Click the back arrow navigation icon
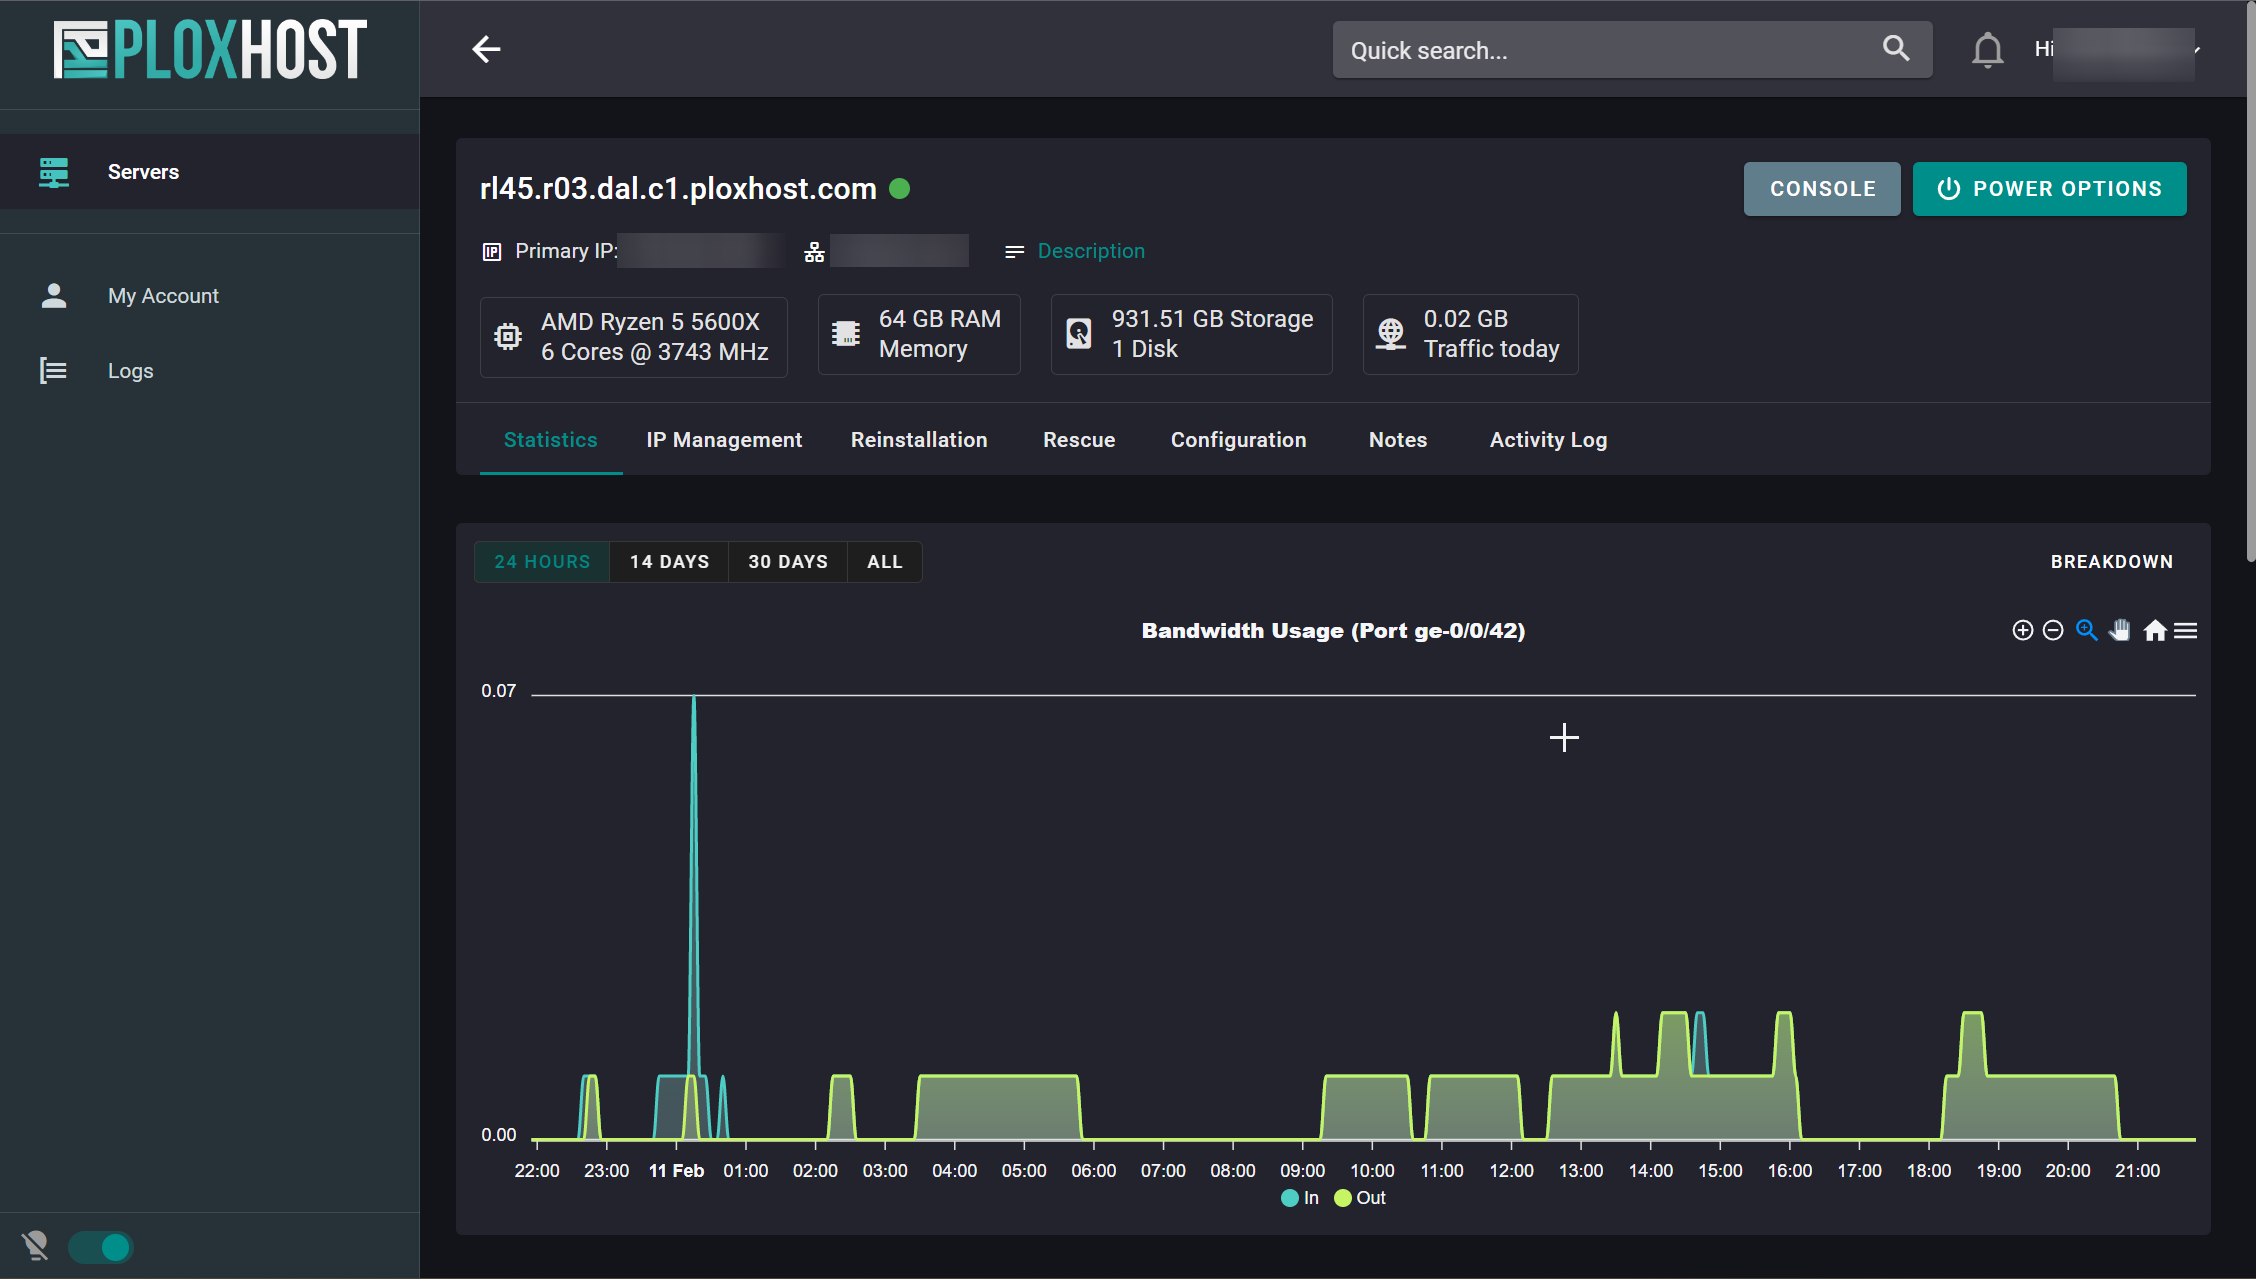This screenshot has height=1279, width=2256. [x=488, y=48]
